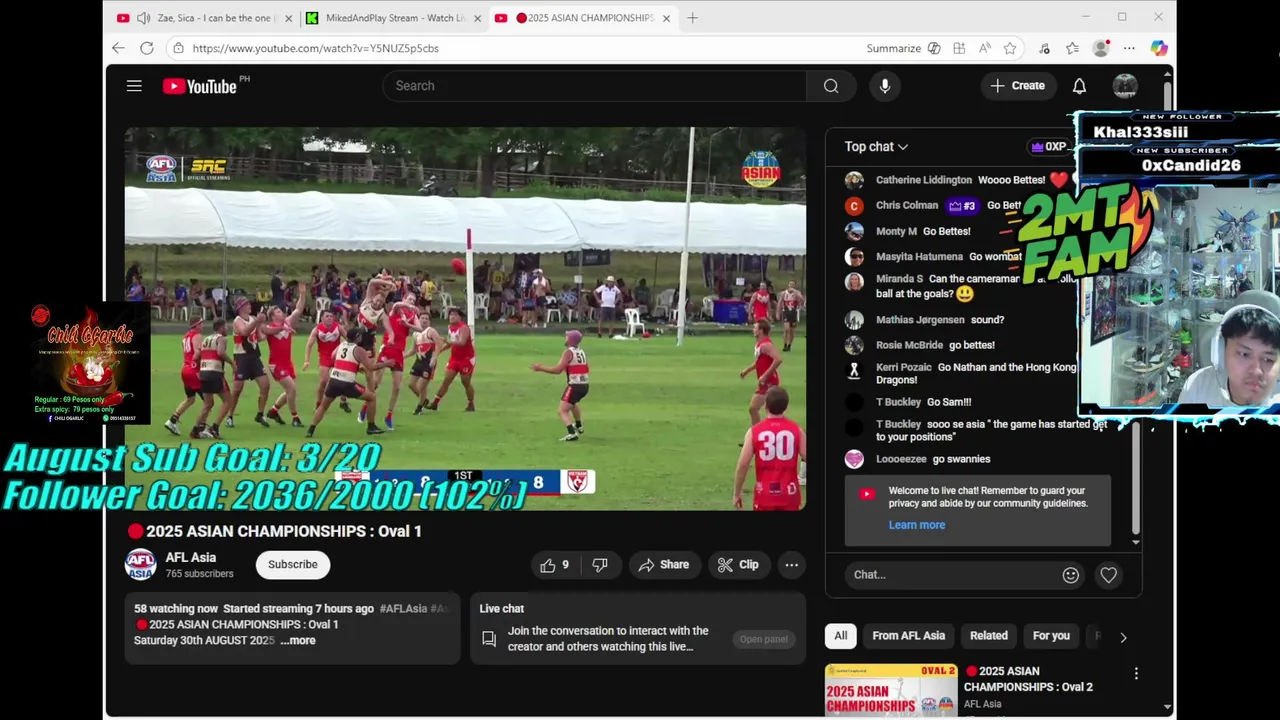Open the AFL Asia channel name
Screen dimensions: 1280x720
point(191,558)
